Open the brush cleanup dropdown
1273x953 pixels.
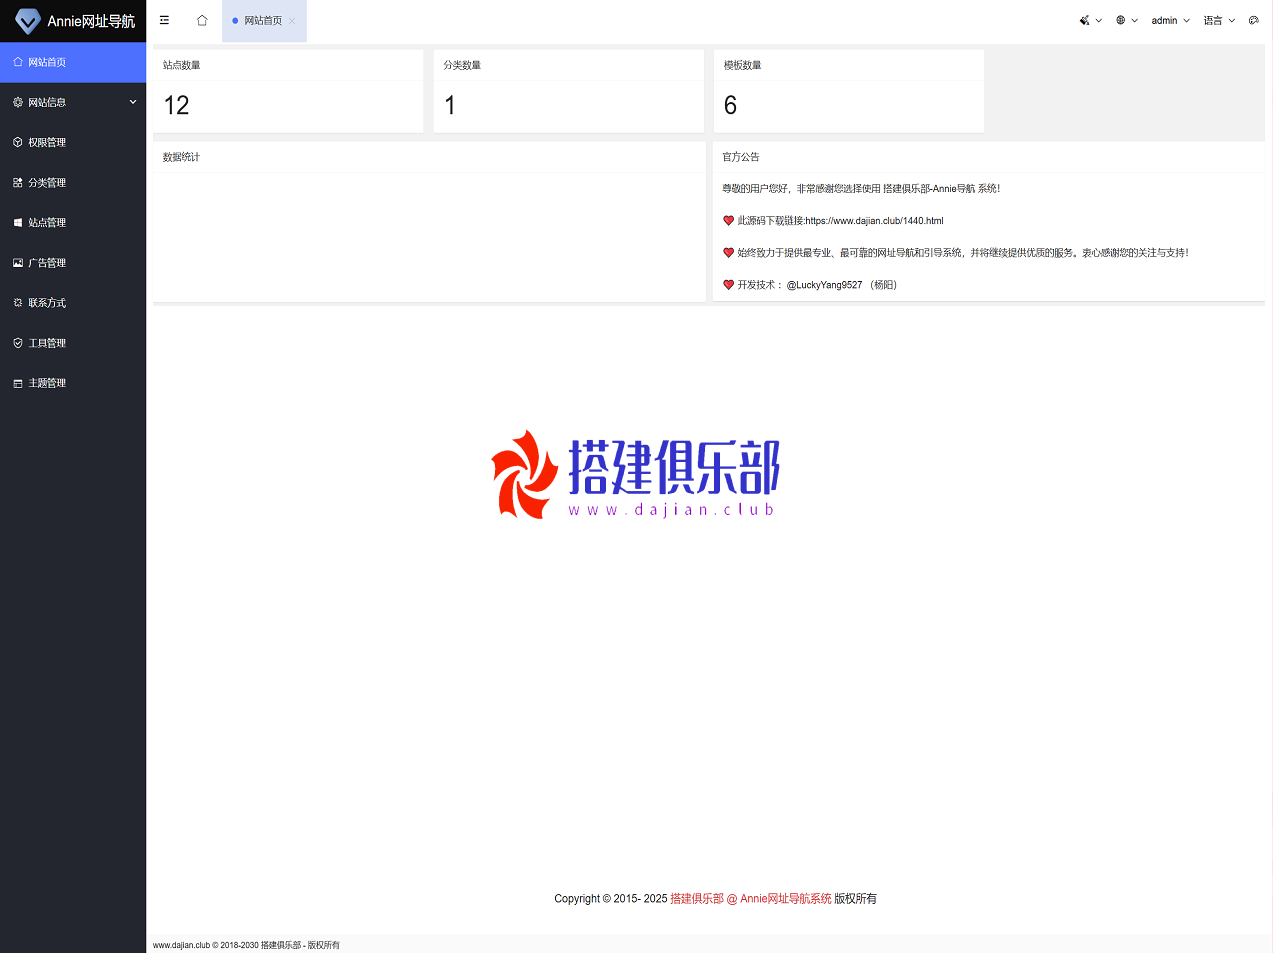tap(1090, 20)
